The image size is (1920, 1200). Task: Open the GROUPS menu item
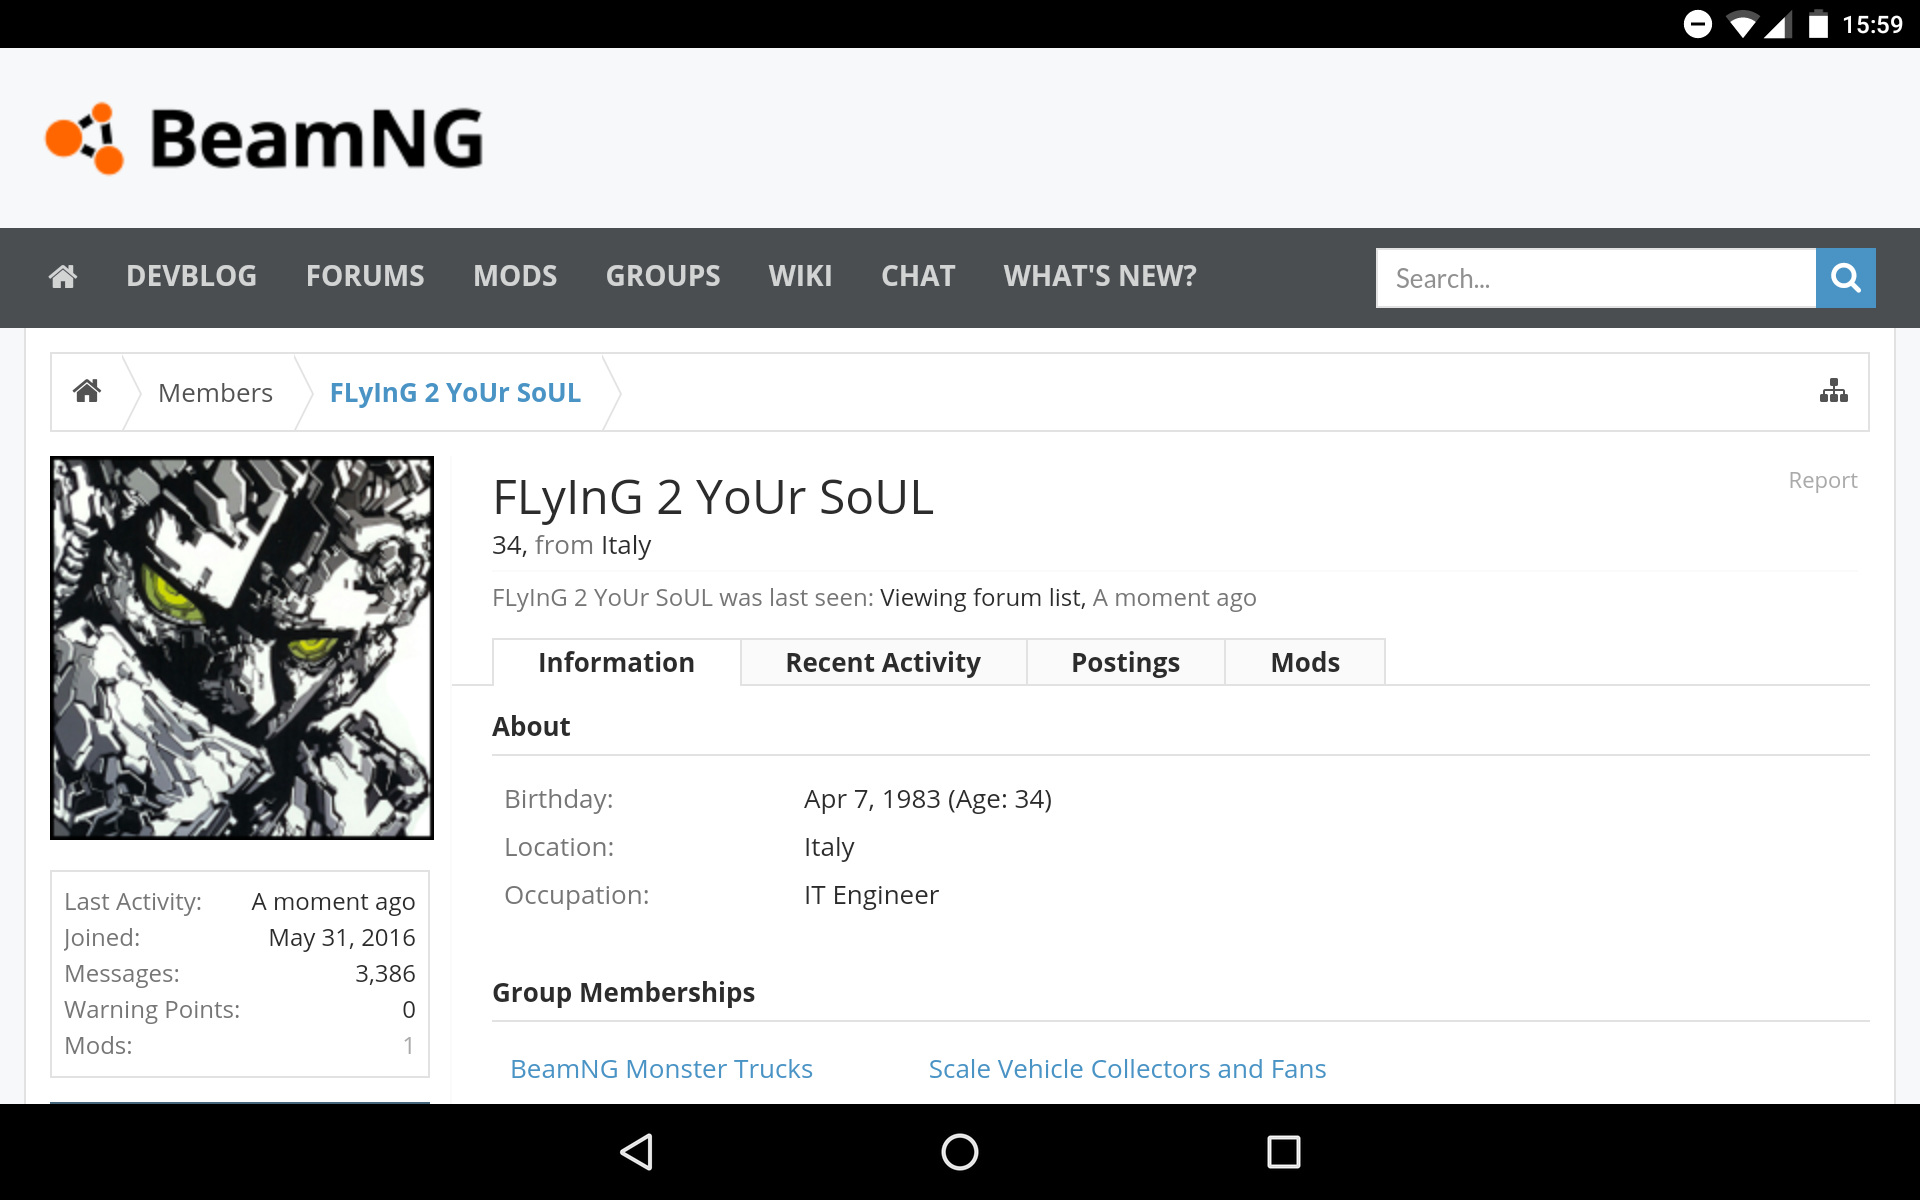point(663,276)
